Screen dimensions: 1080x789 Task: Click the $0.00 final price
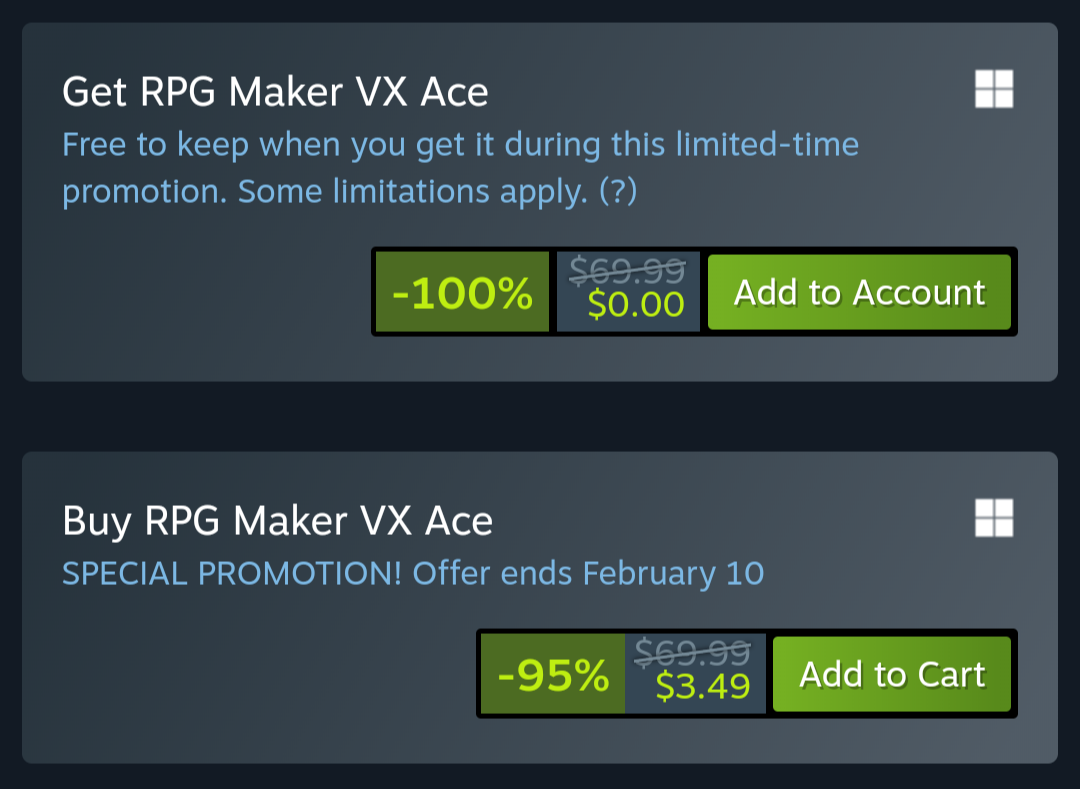(x=636, y=304)
